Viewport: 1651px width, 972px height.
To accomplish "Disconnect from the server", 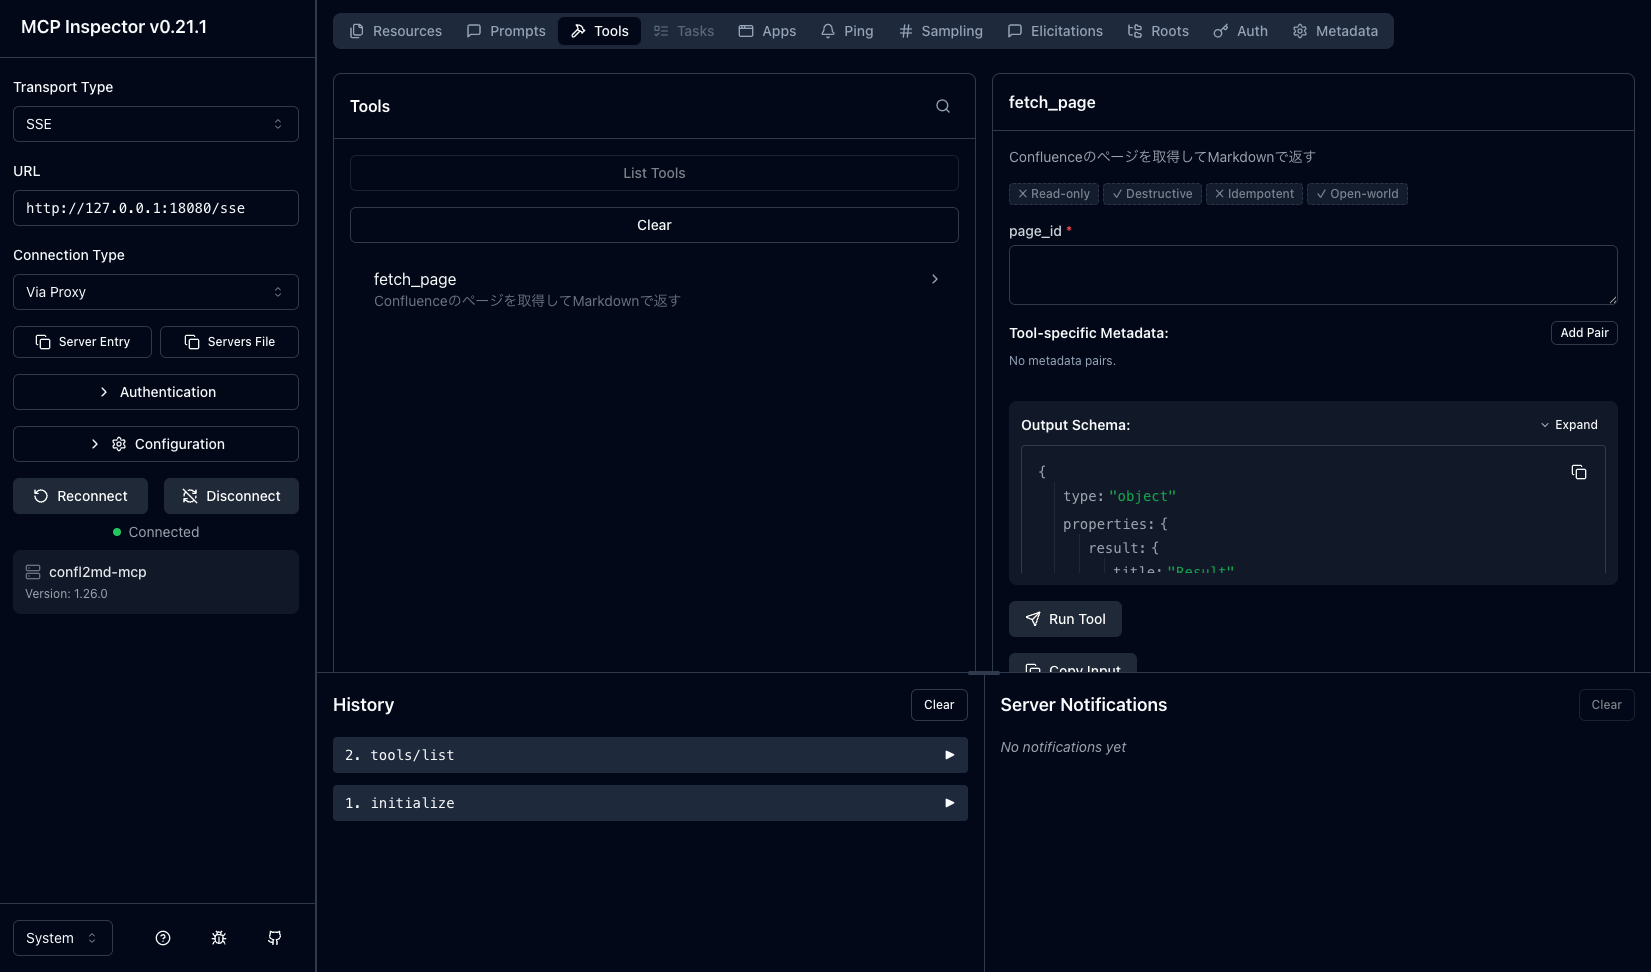I will click(231, 496).
